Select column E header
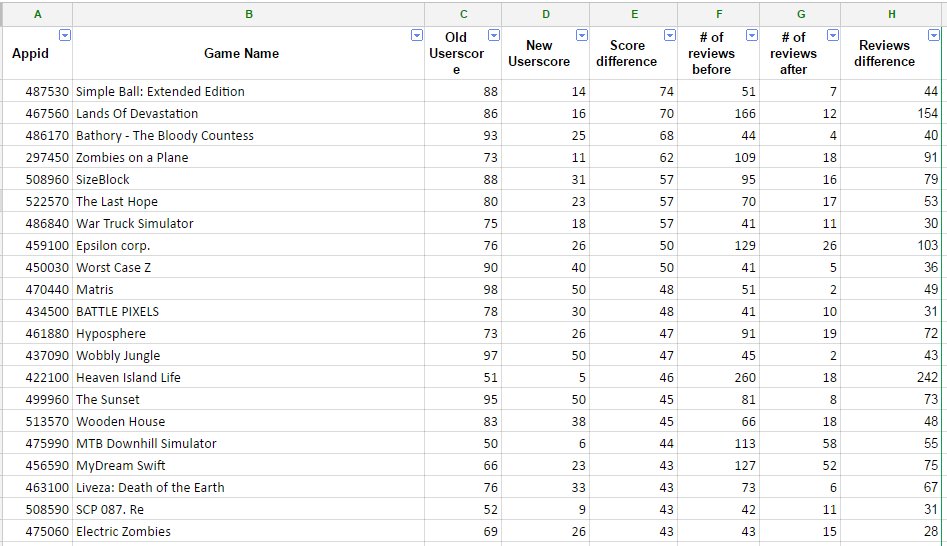 point(634,14)
